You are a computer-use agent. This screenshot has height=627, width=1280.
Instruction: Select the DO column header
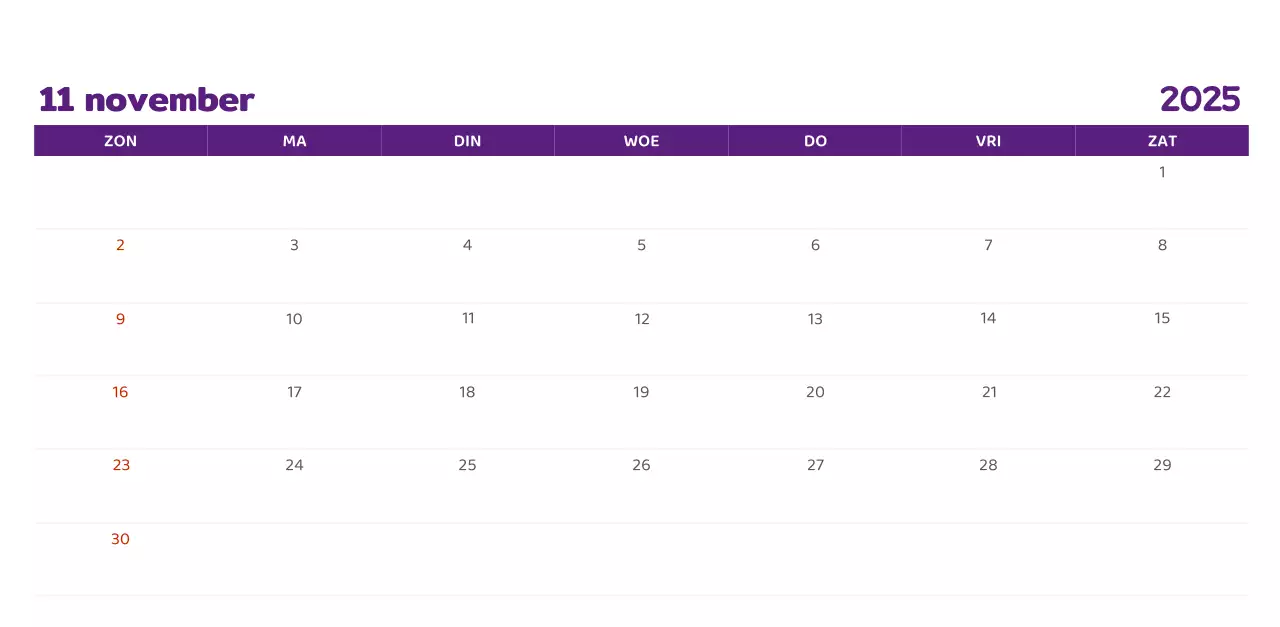pos(815,141)
